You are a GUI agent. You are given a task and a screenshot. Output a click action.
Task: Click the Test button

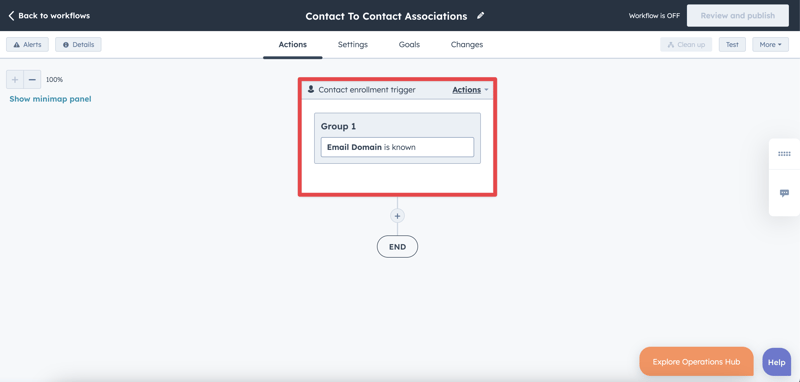732,44
